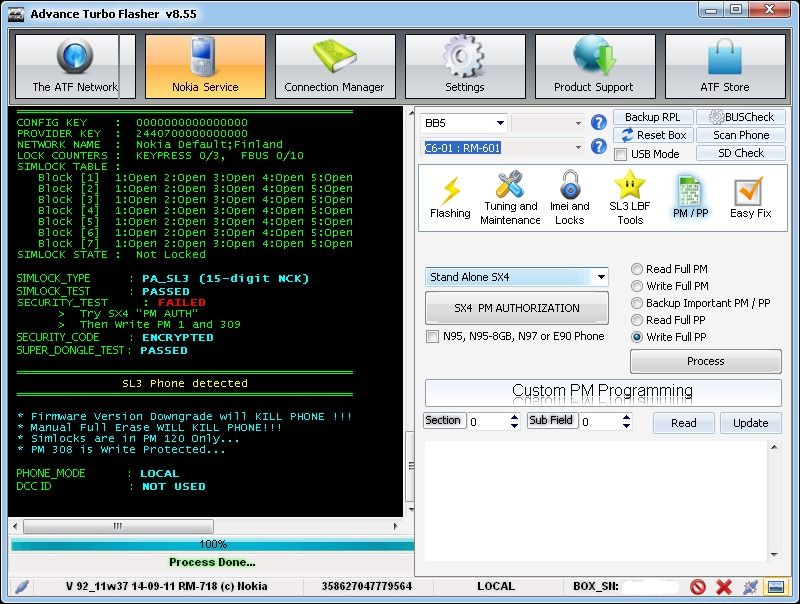Click Scan Phone button
Screen dimensions: 800x604
pos(741,135)
